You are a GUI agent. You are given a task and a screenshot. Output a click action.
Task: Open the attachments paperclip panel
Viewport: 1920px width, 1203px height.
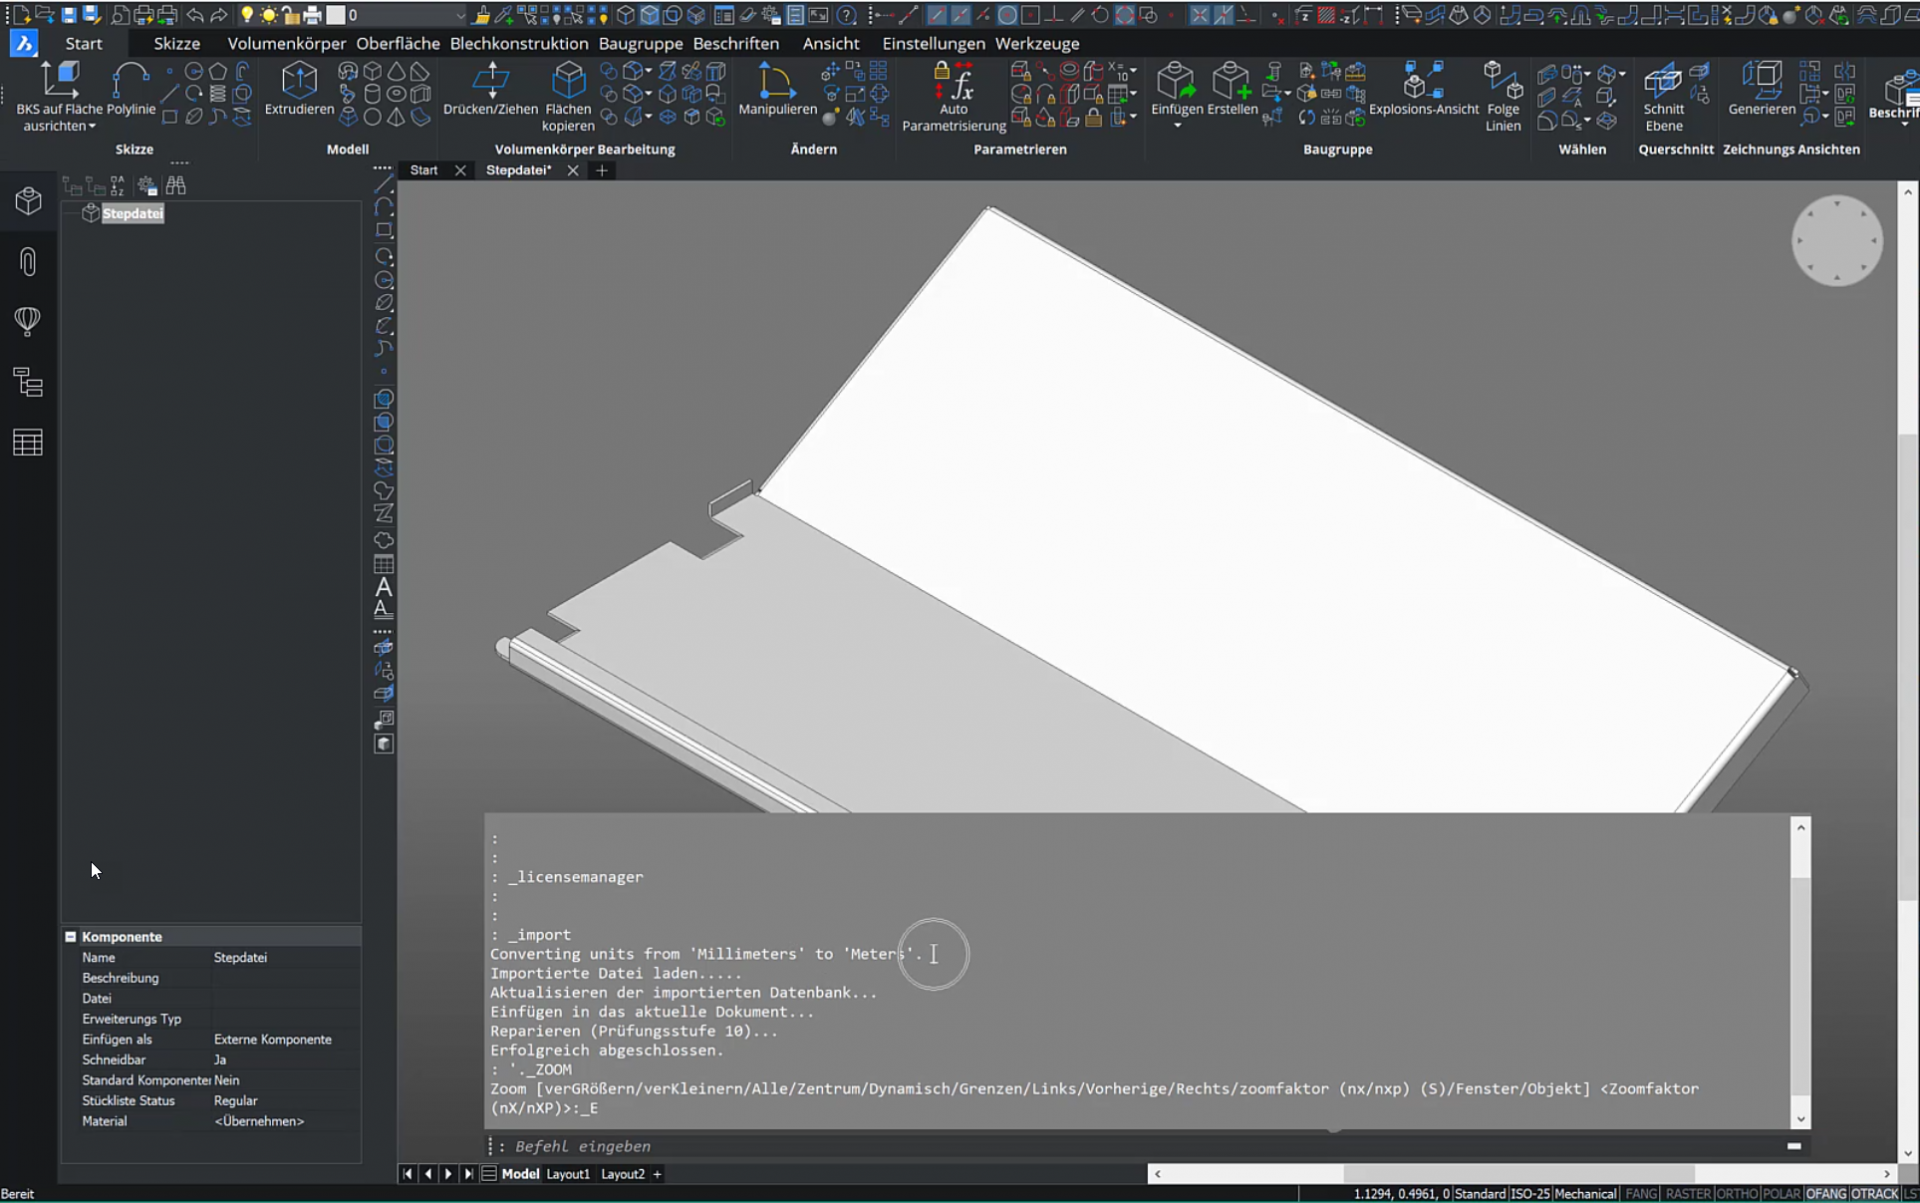click(x=28, y=262)
